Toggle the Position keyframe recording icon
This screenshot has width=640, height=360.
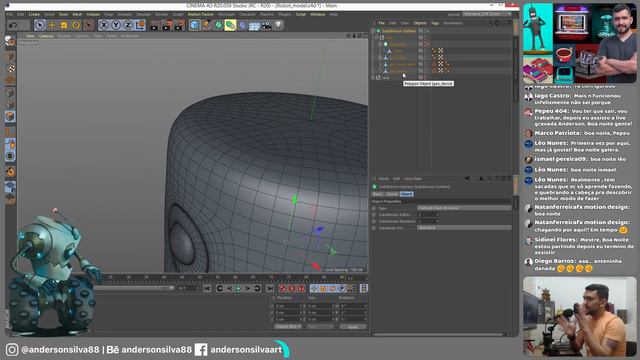pyautogui.click(x=314, y=289)
